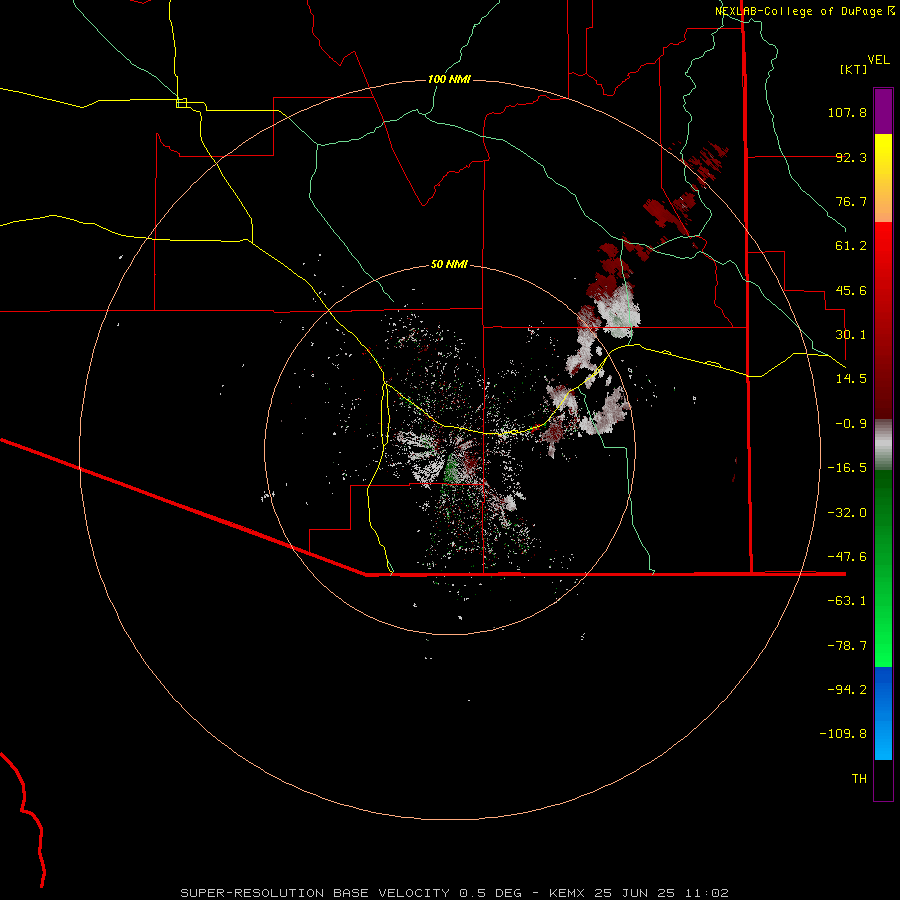Click the -32.0 legend value
The image size is (900, 900).
(x=847, y=513)
